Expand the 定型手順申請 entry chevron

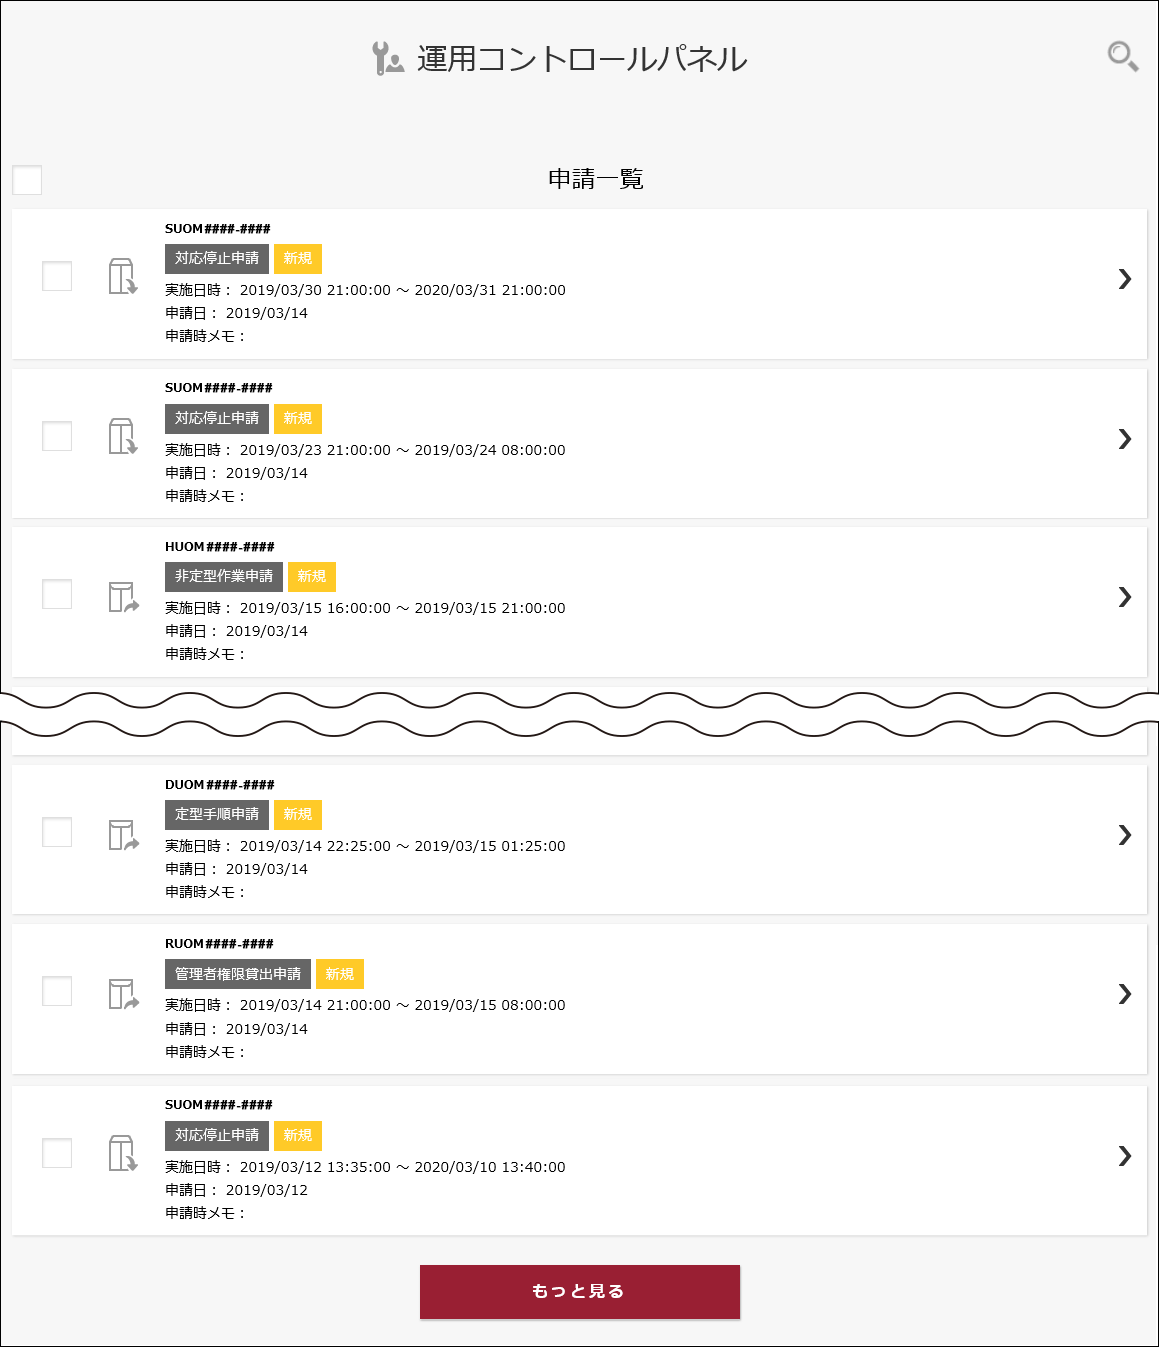point(1125,835)
